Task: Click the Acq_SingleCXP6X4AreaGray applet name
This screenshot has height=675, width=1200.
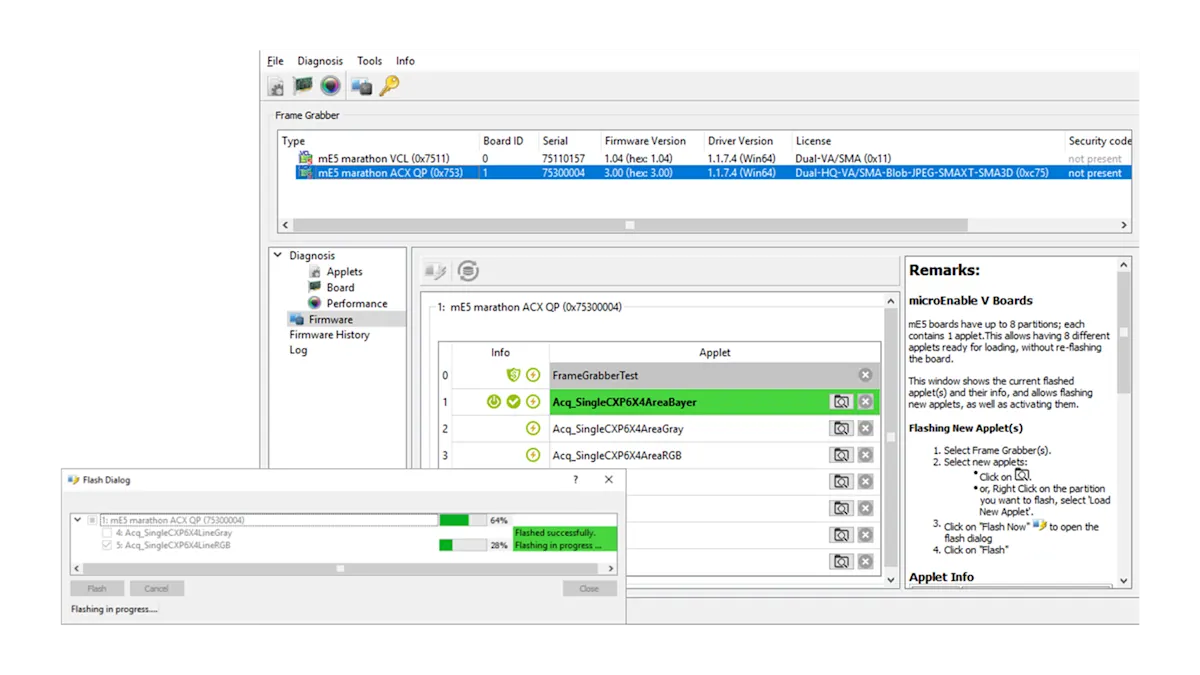Action: coord(618,429)
